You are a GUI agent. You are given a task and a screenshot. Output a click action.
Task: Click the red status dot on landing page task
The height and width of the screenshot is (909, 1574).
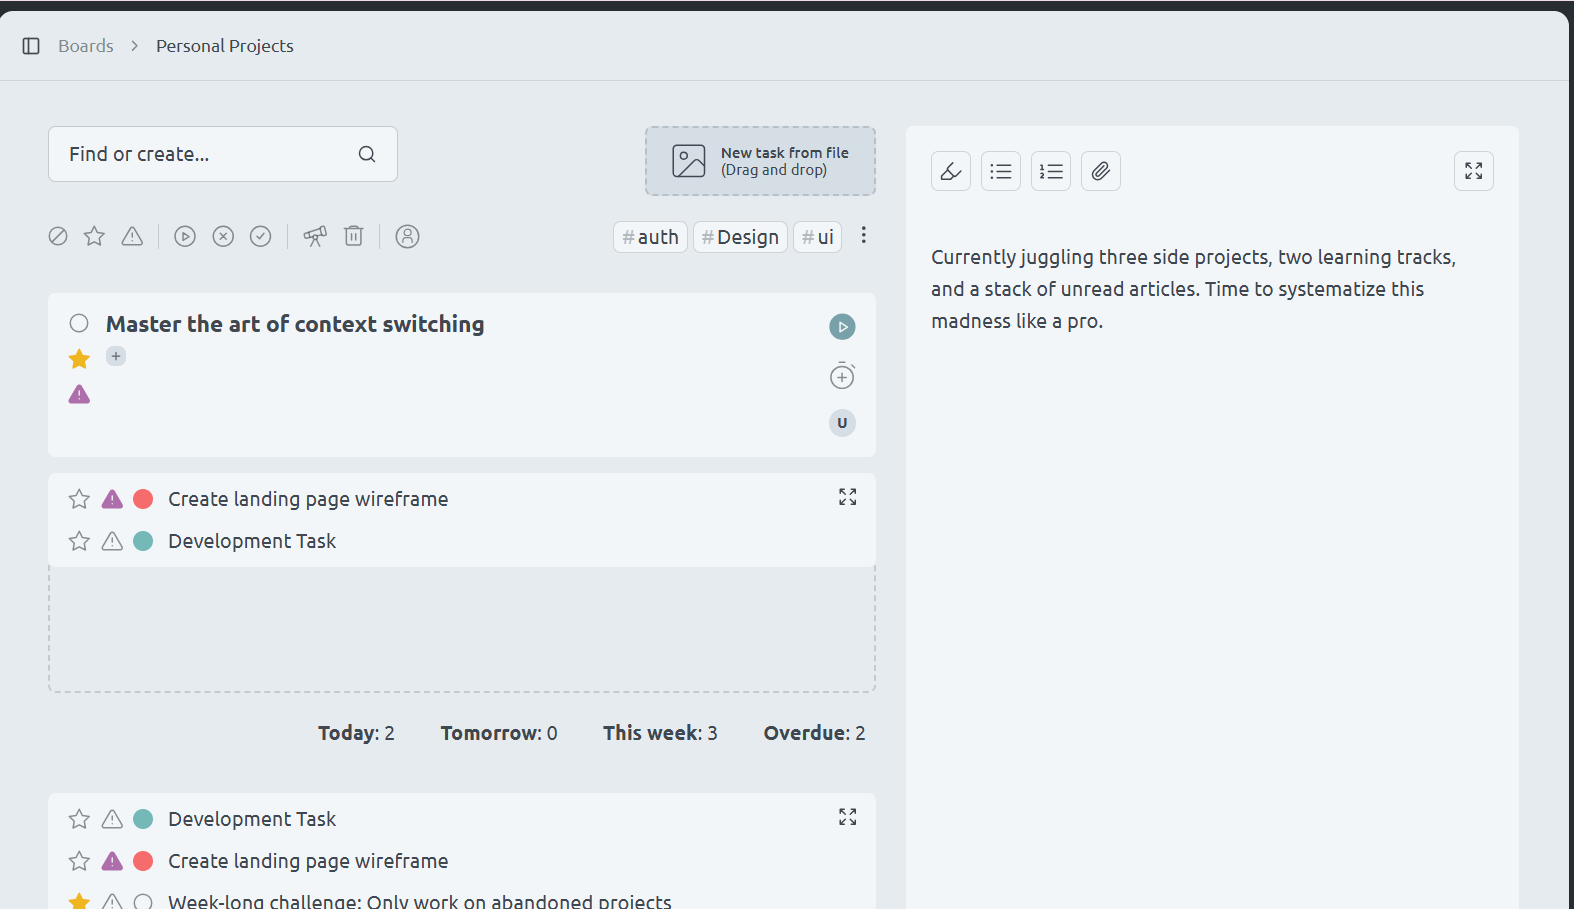(143, 499)
